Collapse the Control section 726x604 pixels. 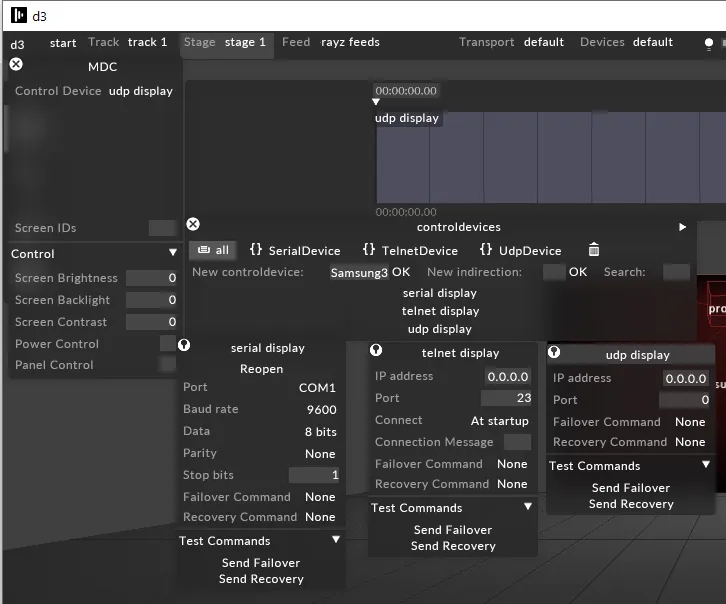(x=172, y=254)
